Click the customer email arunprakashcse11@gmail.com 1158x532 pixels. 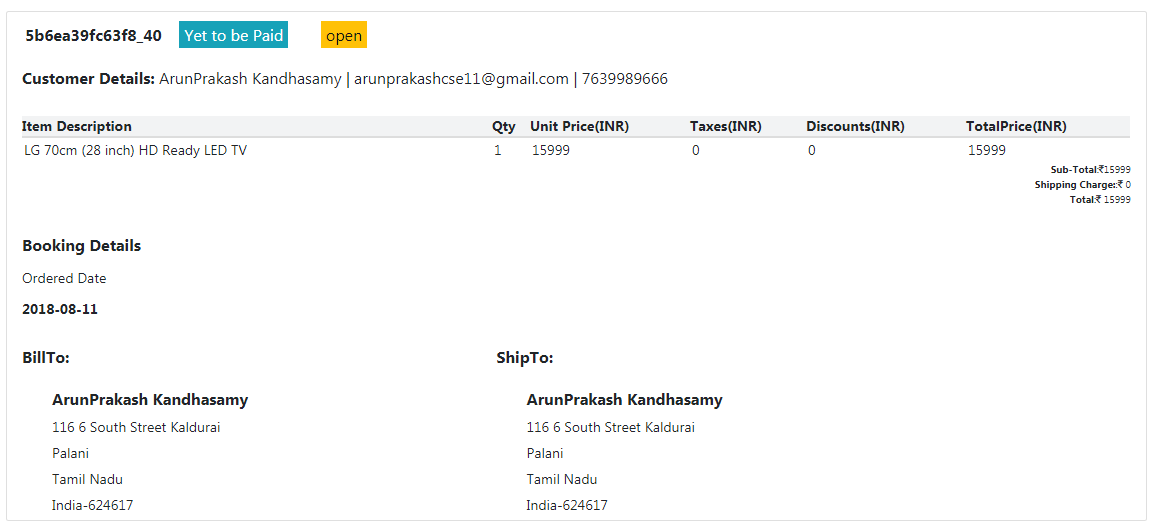461,79
